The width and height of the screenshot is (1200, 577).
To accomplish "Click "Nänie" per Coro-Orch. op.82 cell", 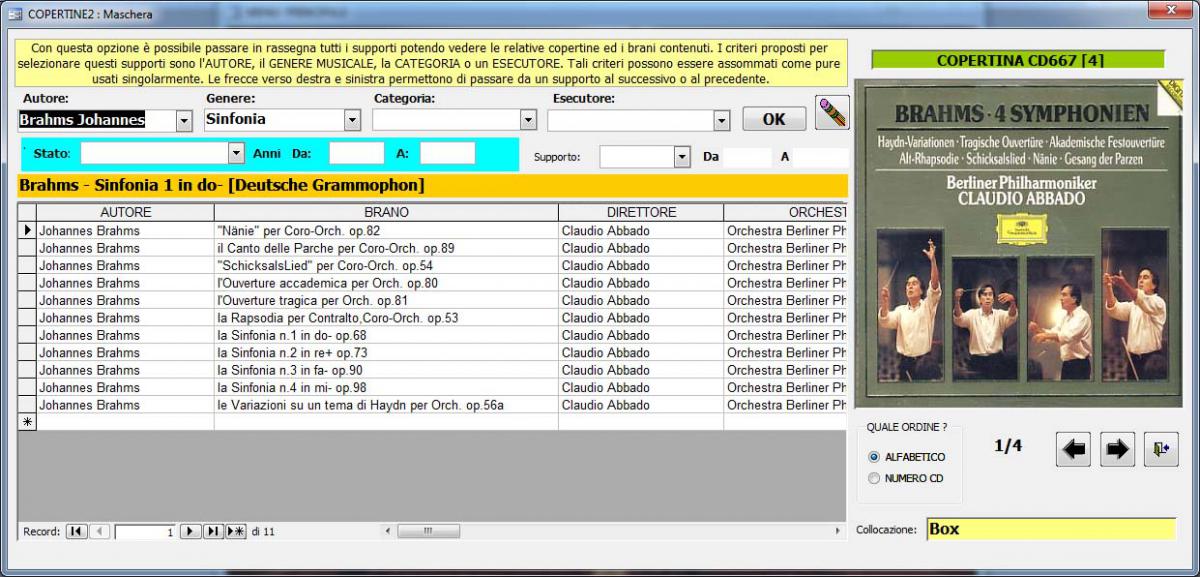I will 386,230.
